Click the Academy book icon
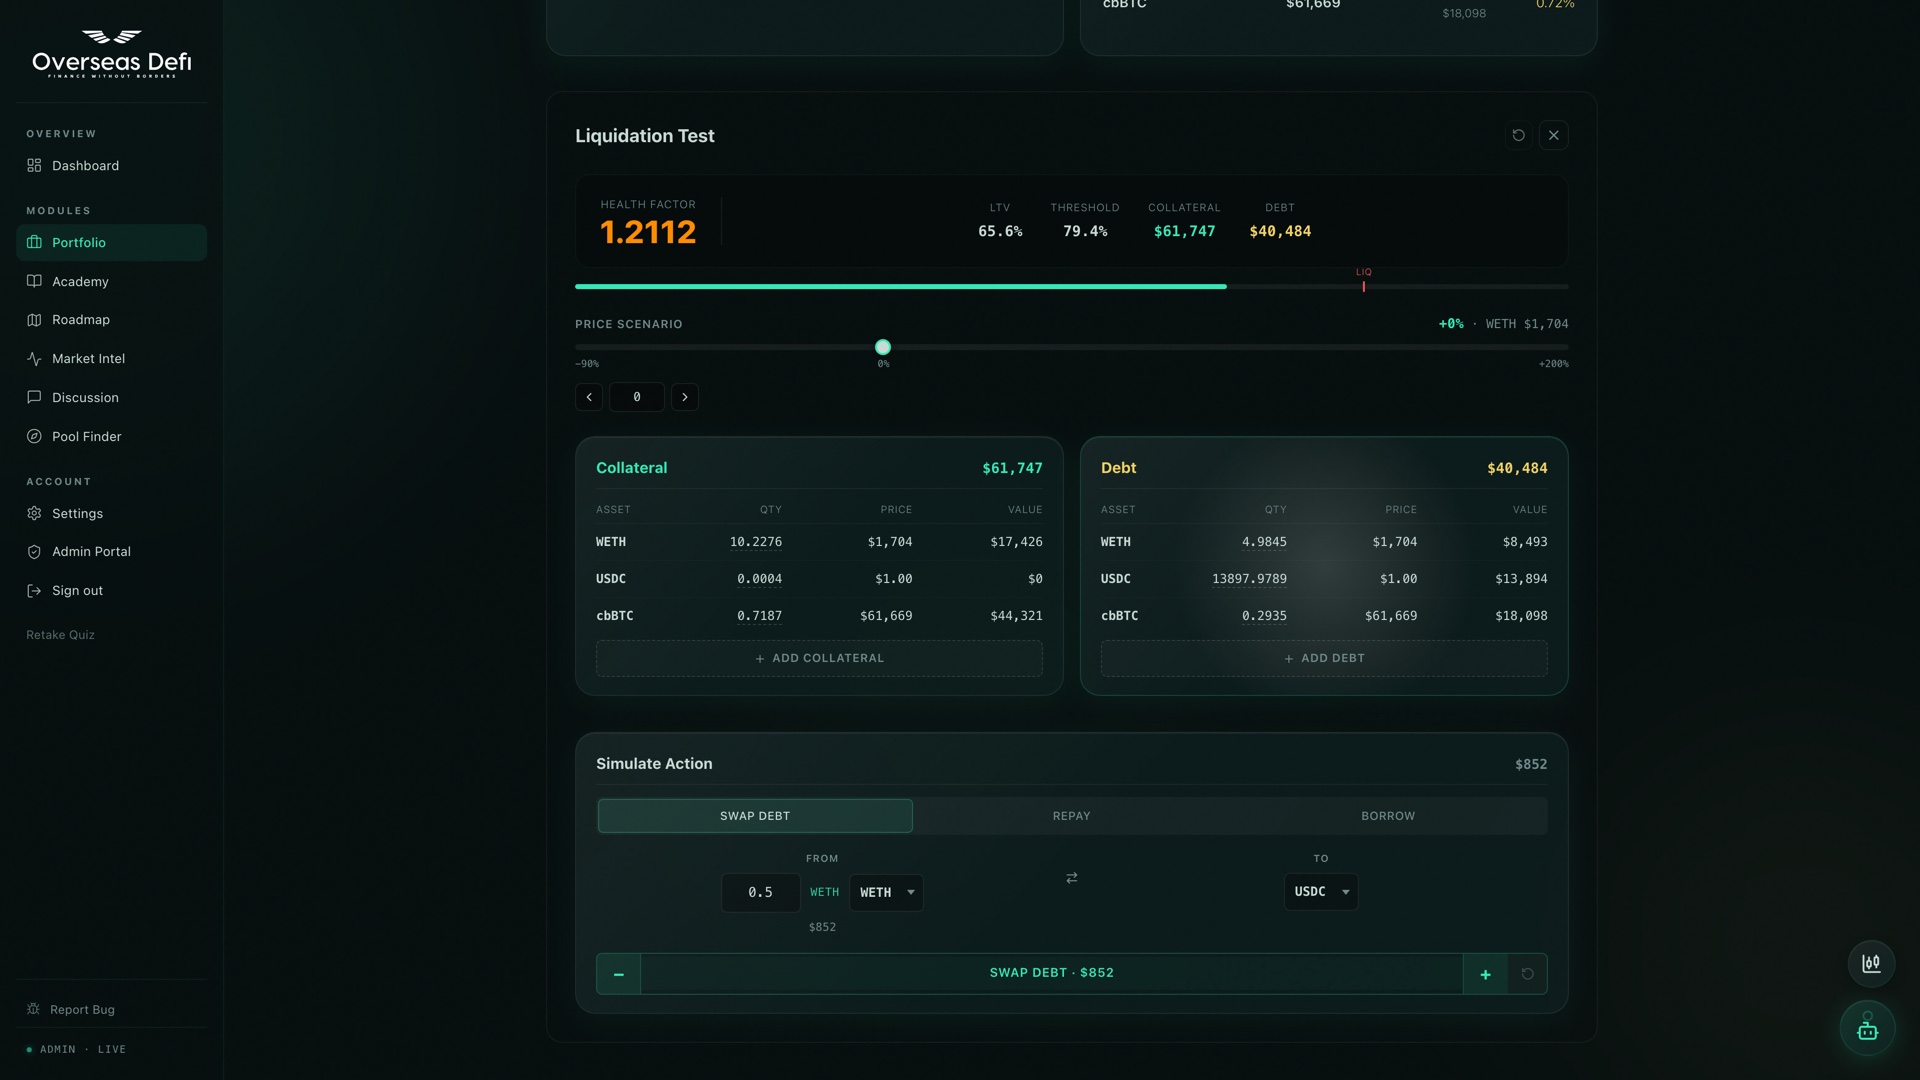1920x1080 pixels. click(34, 281)
